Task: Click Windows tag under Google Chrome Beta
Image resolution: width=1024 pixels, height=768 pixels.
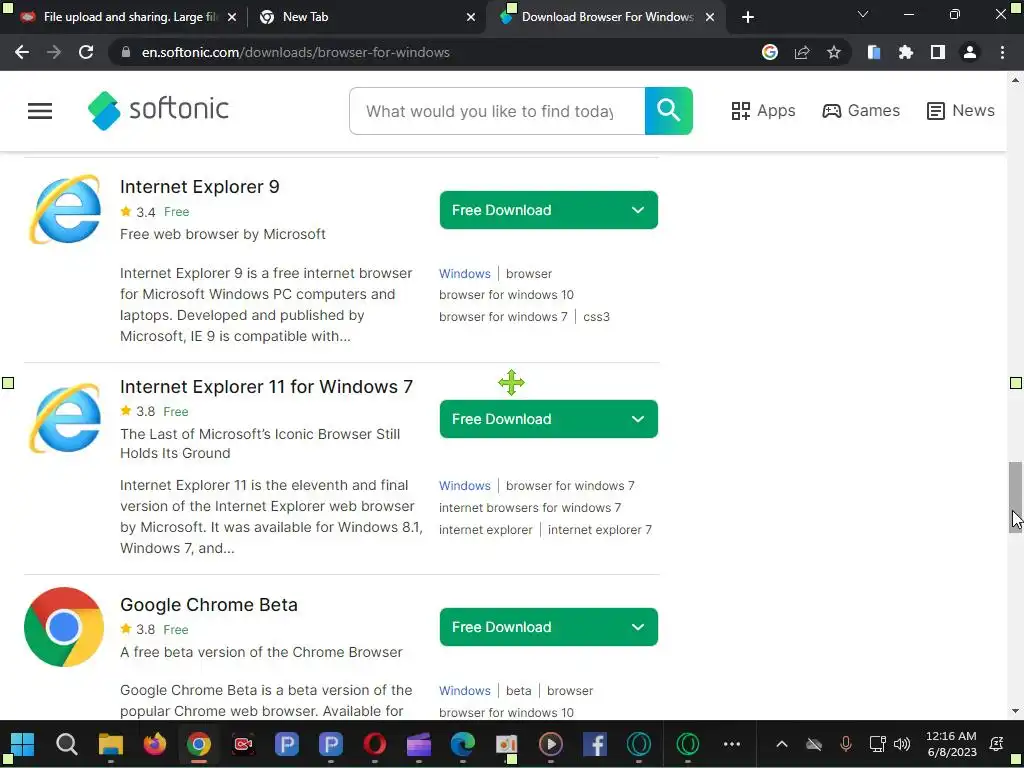Action: tap(464, 691)
